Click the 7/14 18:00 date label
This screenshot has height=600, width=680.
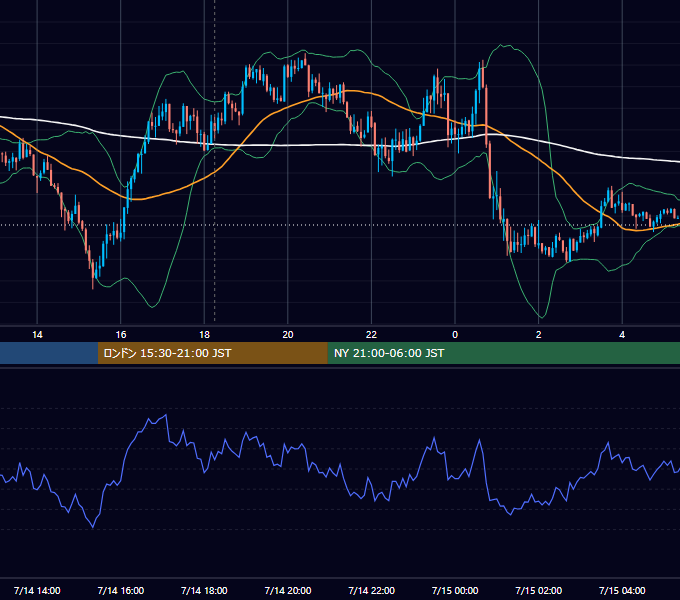tap(204, 590)
